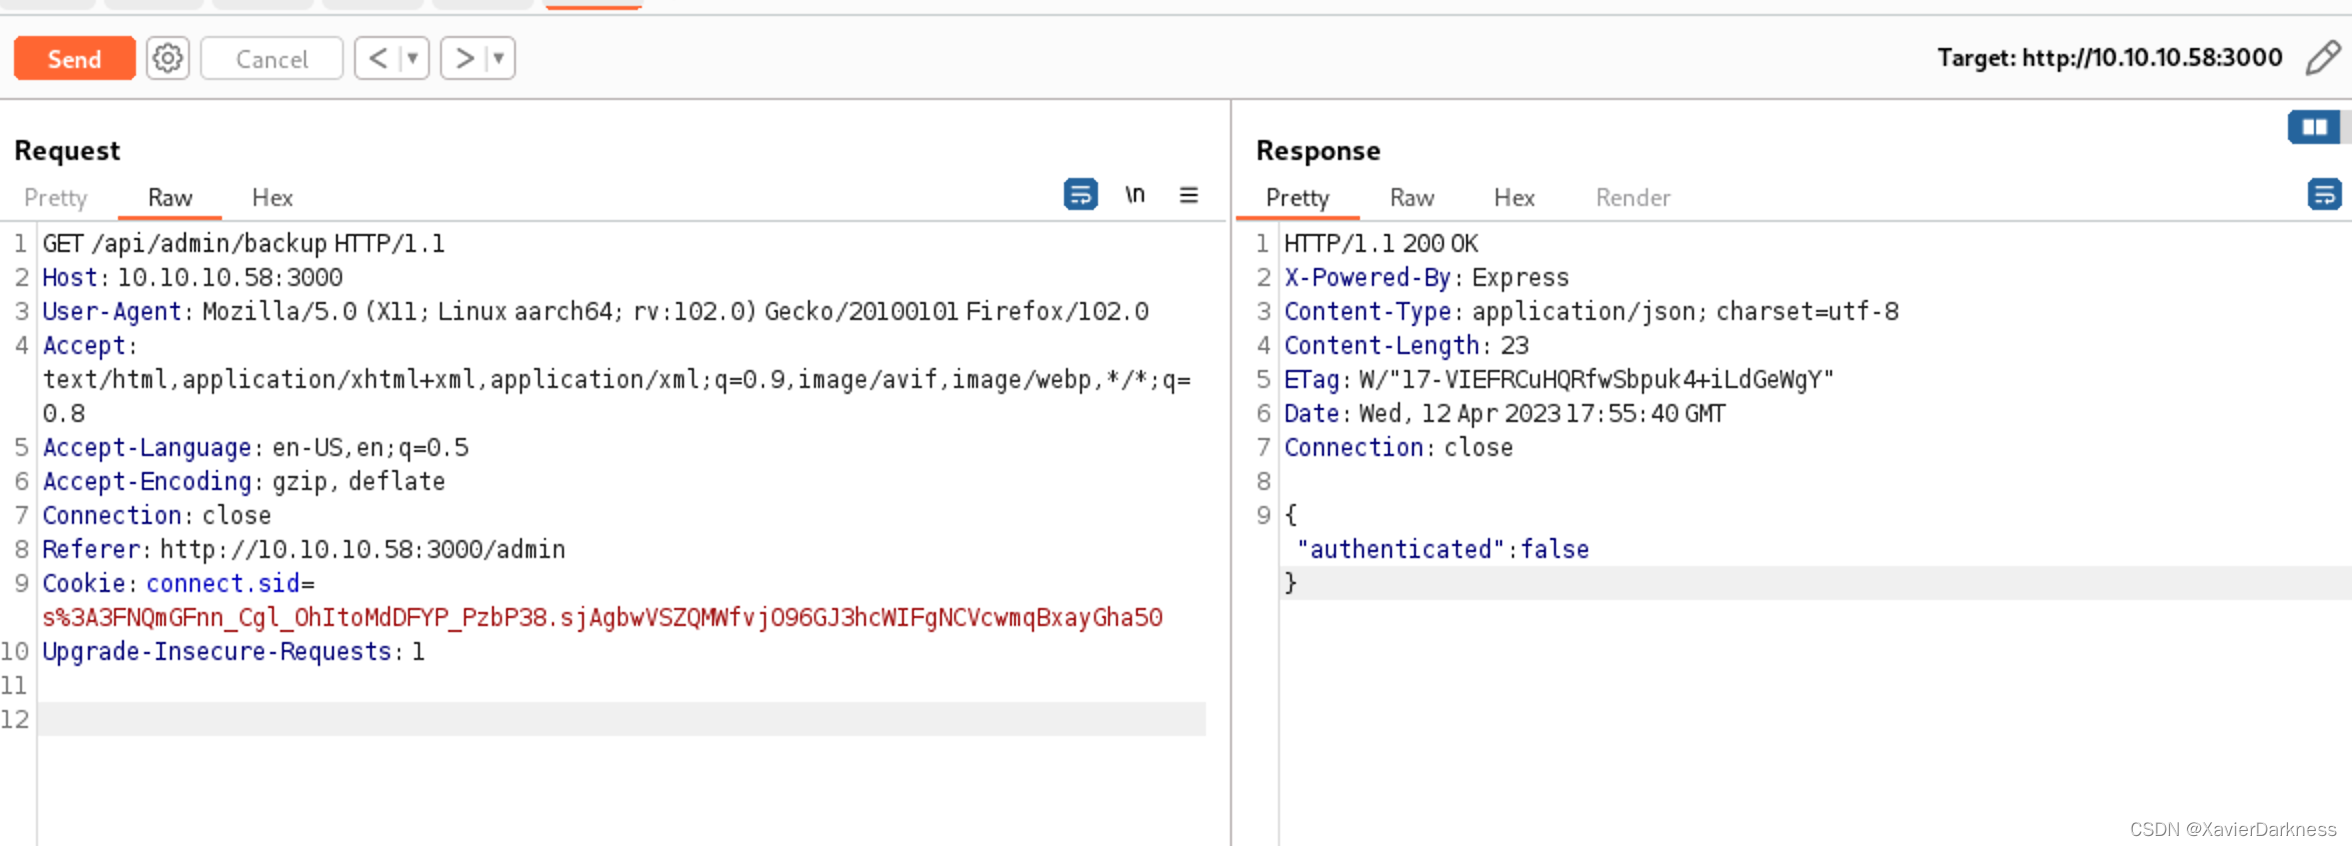This screenshot has height=846, width=2352.
Task: Go to next request in history
Action: (x=464, y=58)
